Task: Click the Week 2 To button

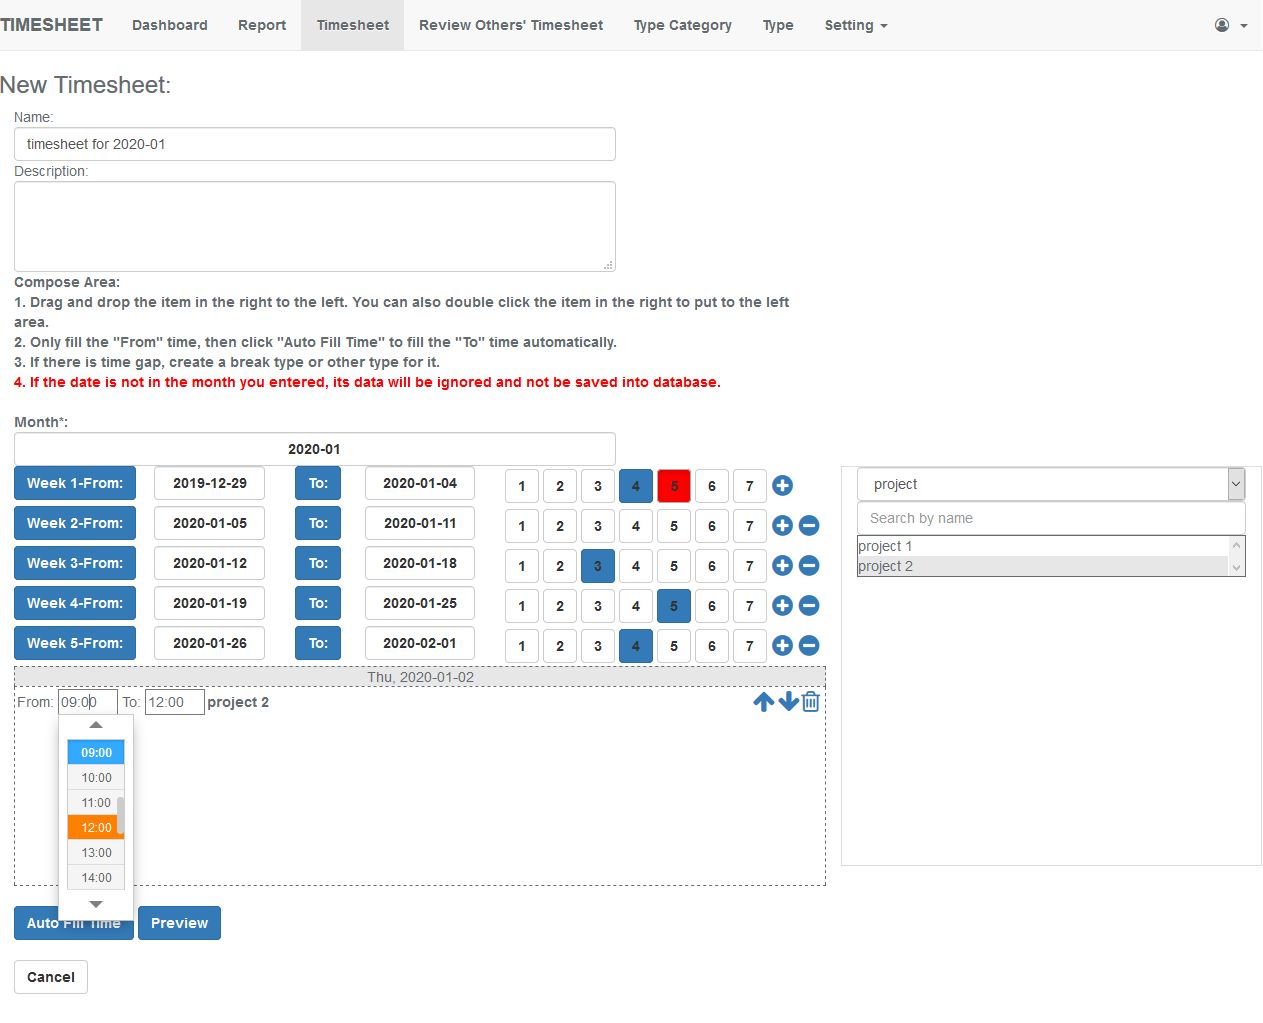Action: (x=318, y=523)
